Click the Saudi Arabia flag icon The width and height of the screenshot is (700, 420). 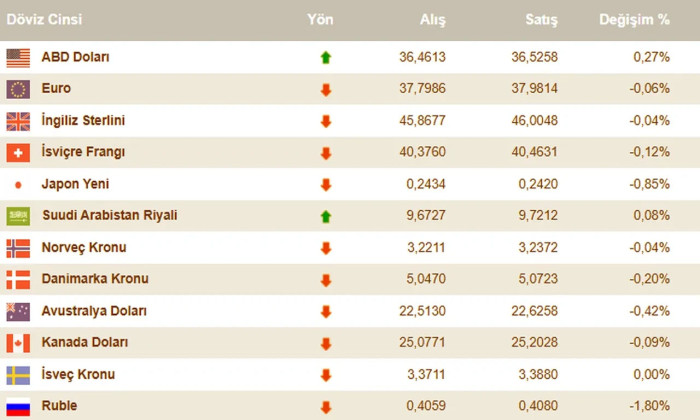18,216
